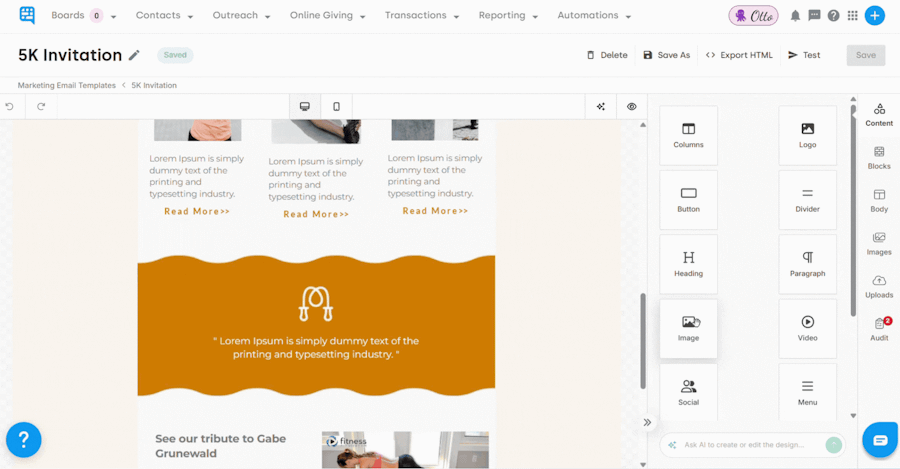Click third column Read More link
The height and width of the screenshot is (469, 900).
click(435, 211)
